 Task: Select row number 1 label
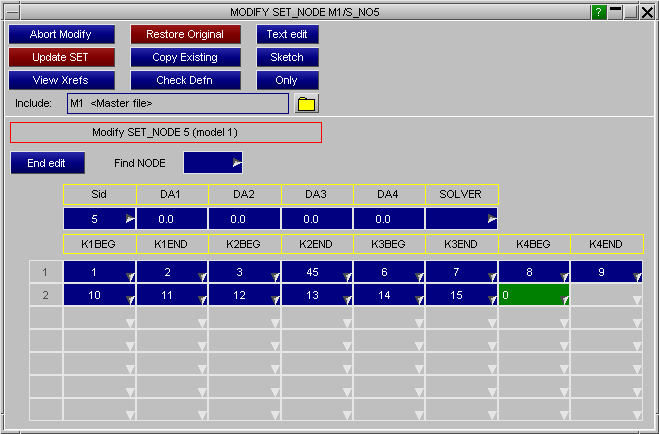[45, 272]
